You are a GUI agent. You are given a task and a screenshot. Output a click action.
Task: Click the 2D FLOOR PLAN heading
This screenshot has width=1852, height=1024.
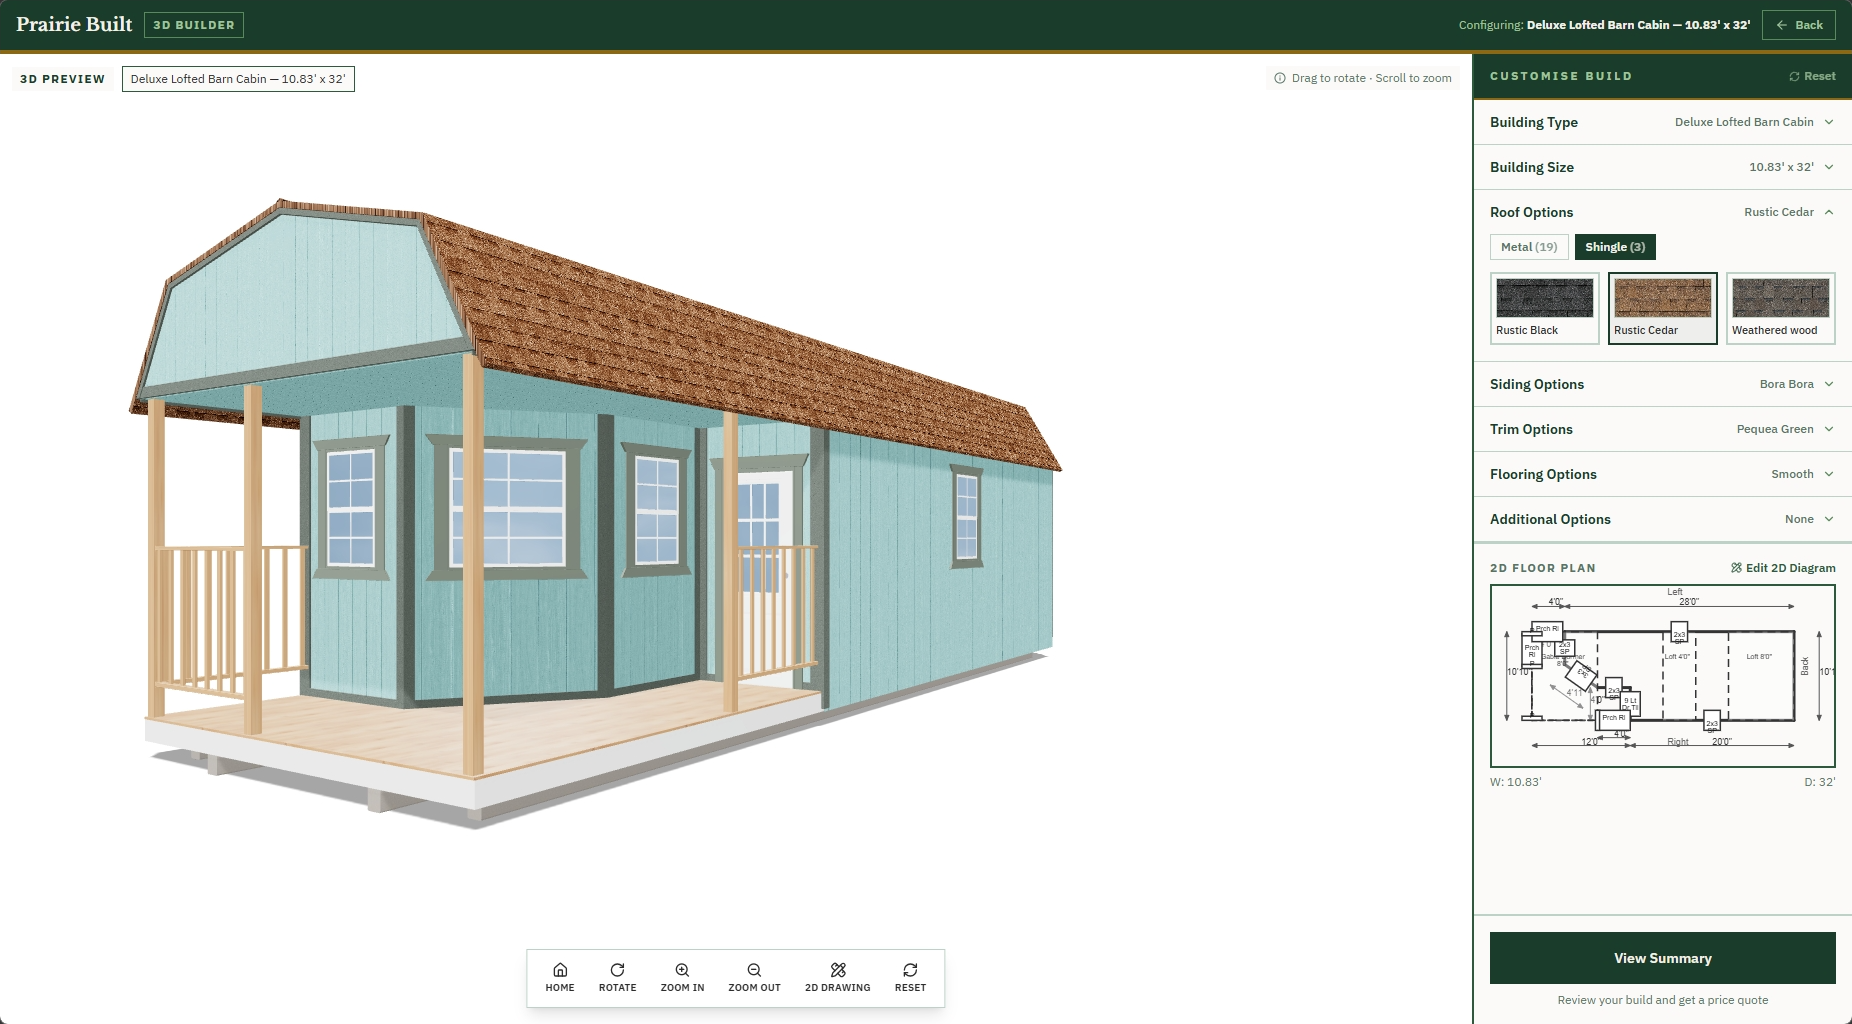[1542, 568]
